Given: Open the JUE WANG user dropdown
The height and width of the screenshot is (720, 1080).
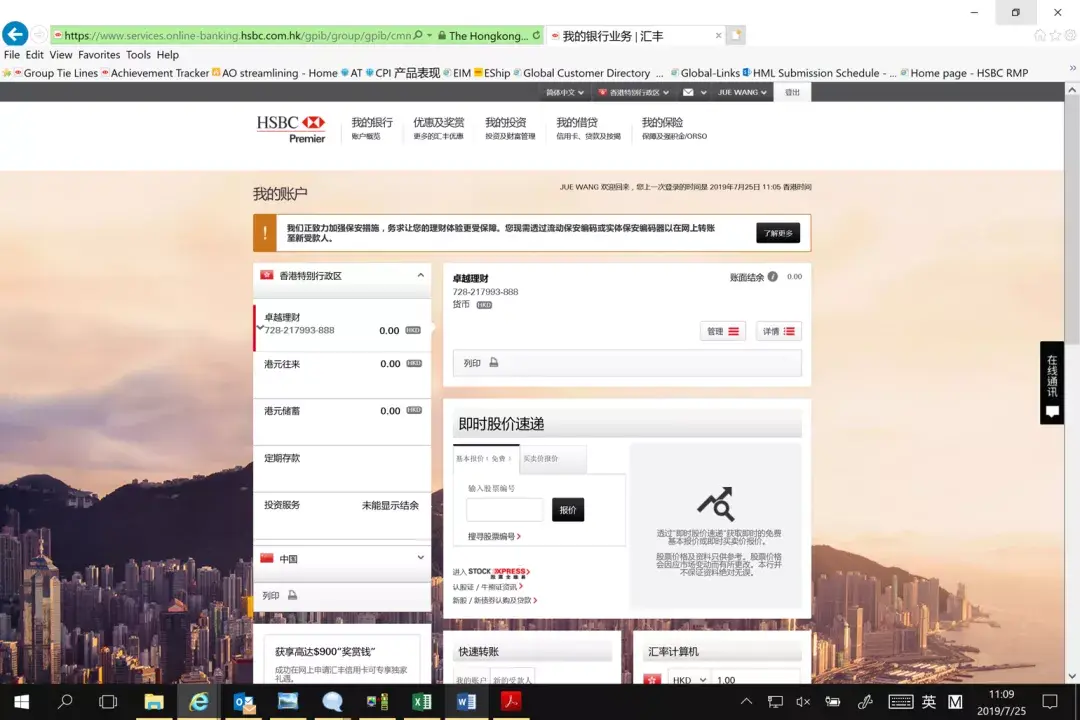Looking at the screenshot, I should (740, 92).
